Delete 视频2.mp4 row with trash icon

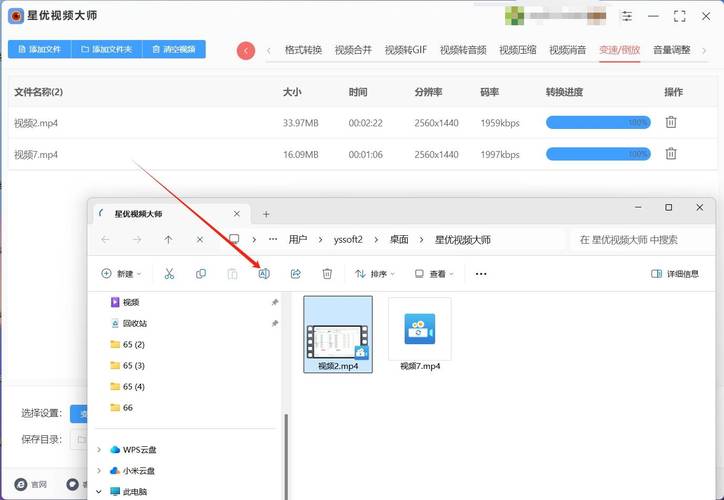coord(671,122)
